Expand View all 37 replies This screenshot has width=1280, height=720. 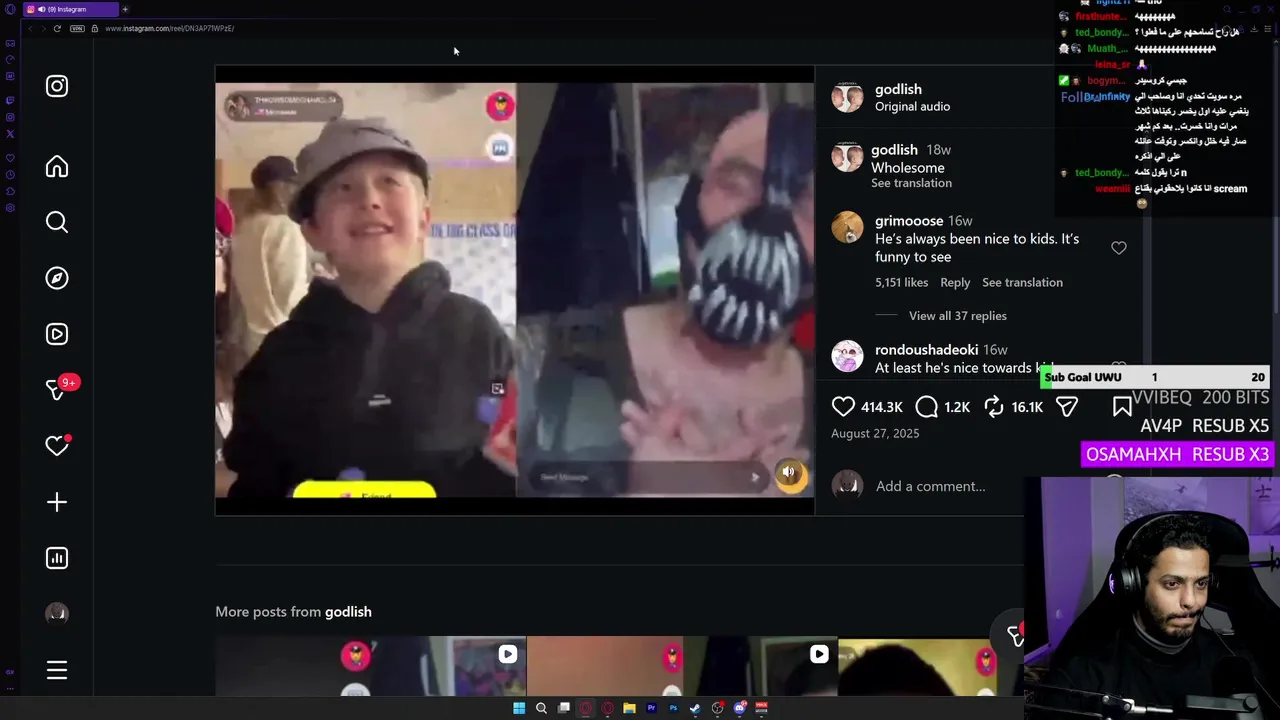[957, 316]
